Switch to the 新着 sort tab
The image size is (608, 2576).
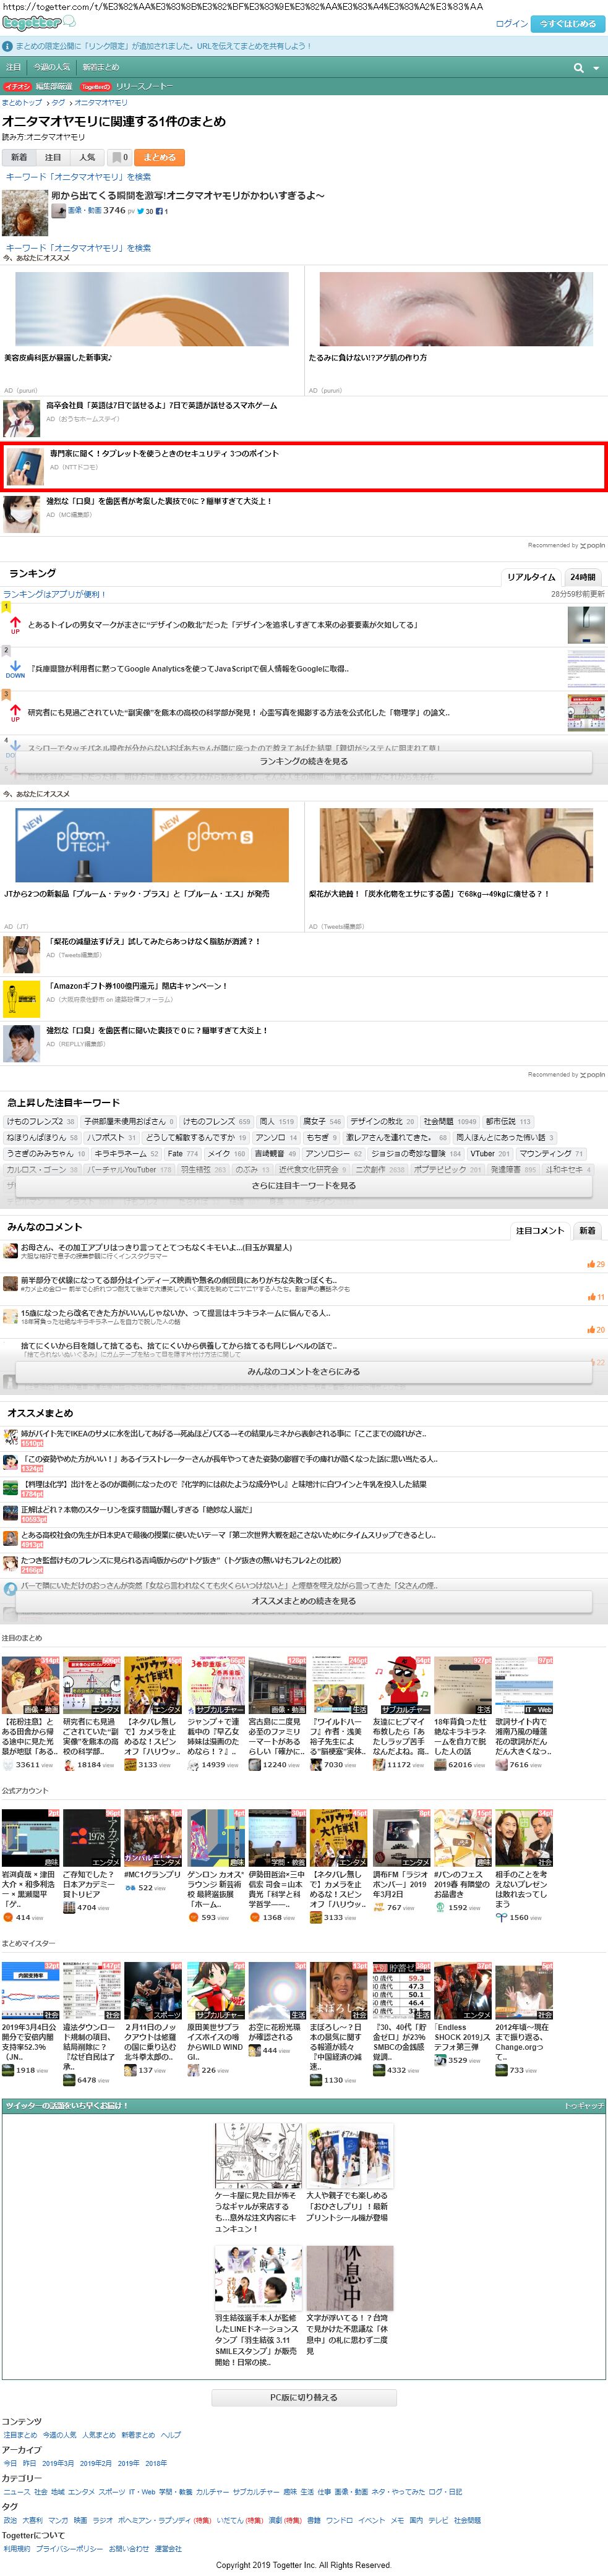pyautogui.click(x=19, y=157)
